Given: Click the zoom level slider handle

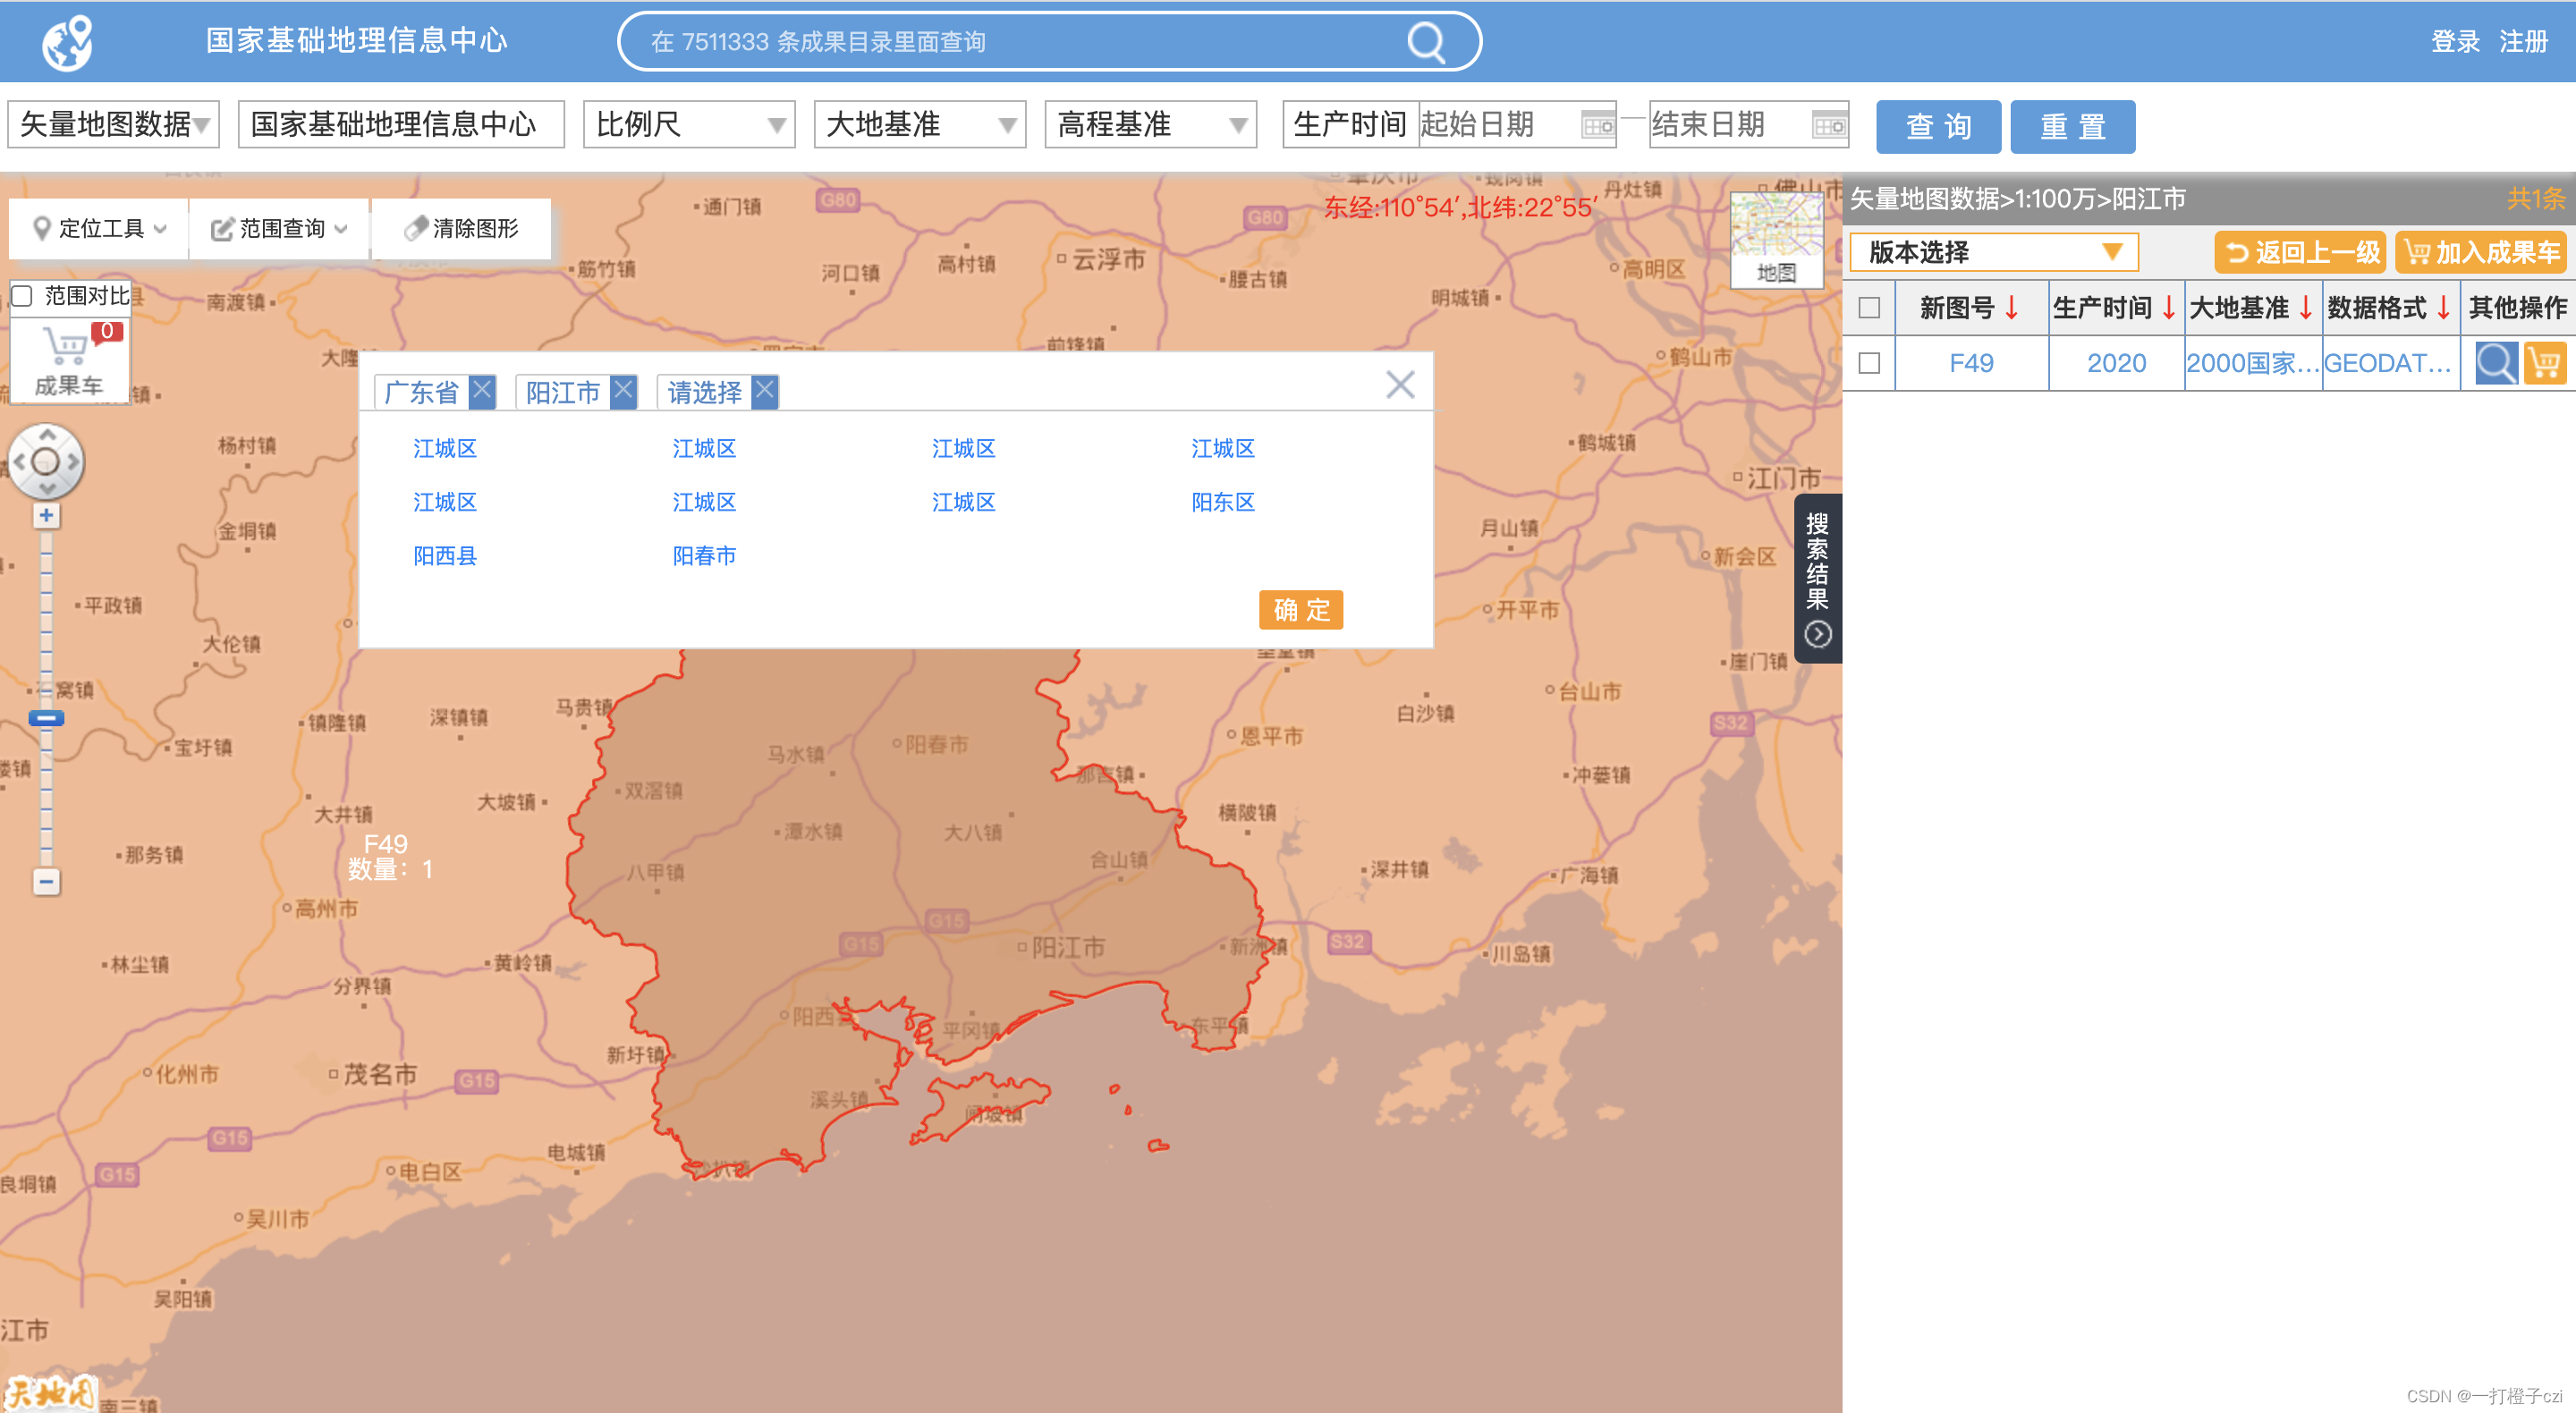Looking at the screenshot, I should [x=46, y=718].
